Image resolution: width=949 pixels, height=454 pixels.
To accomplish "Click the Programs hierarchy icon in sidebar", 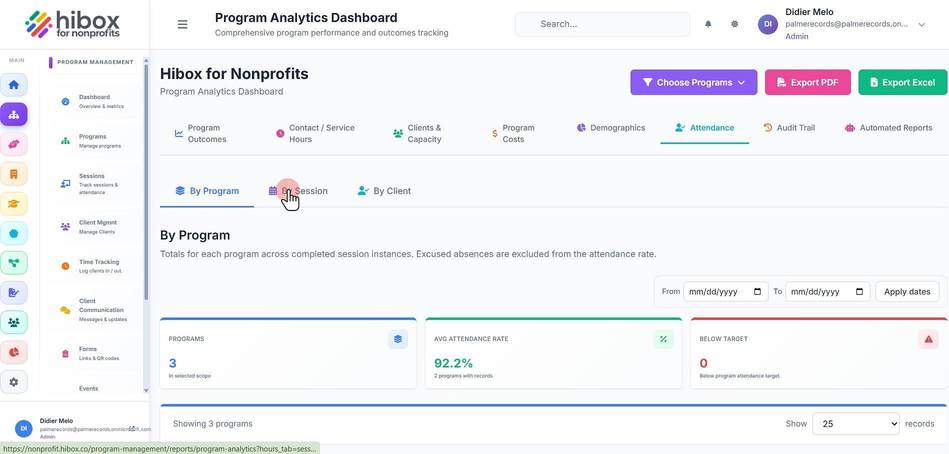I will click(65, 141).
